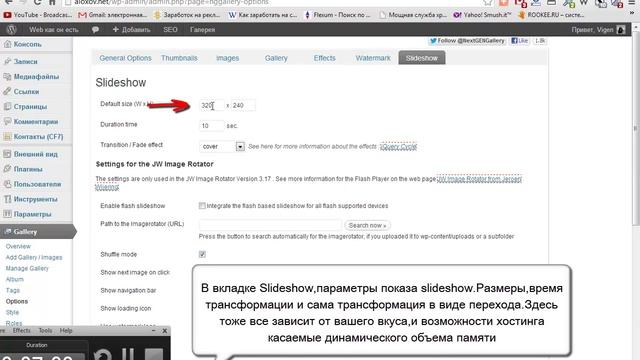
Task: Open Инструменты section
Action: 36,199
